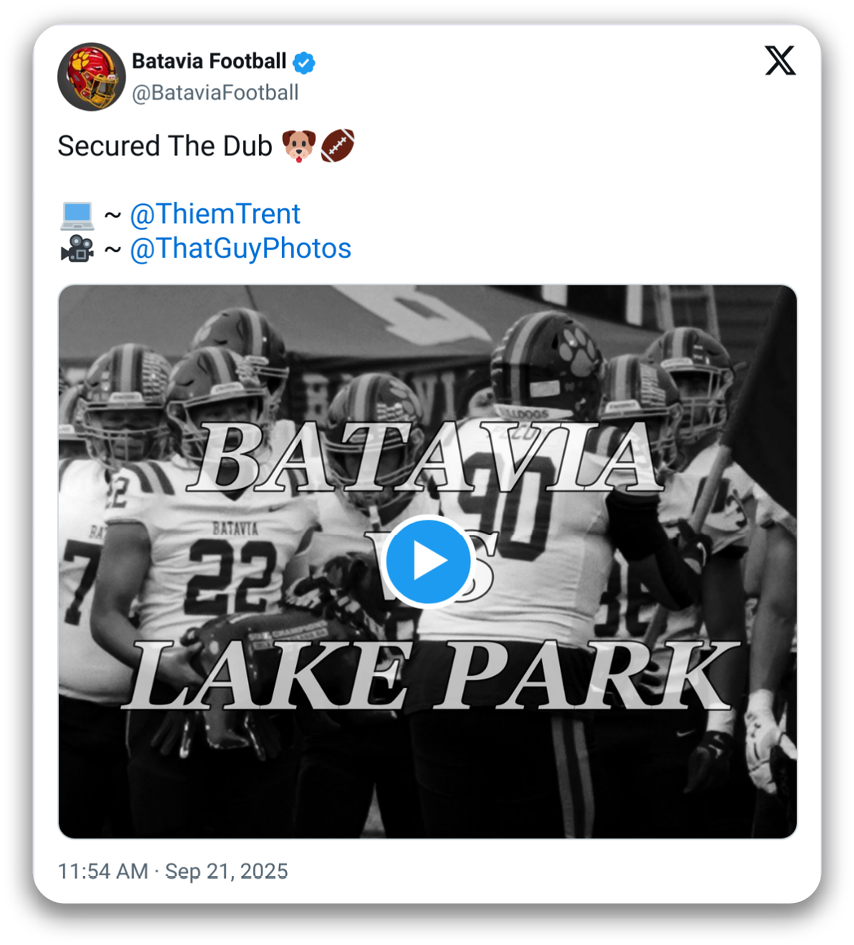This screenshot has height=945, width=854.
Task: Click the movie camera emoji
Action: point(76,248)
